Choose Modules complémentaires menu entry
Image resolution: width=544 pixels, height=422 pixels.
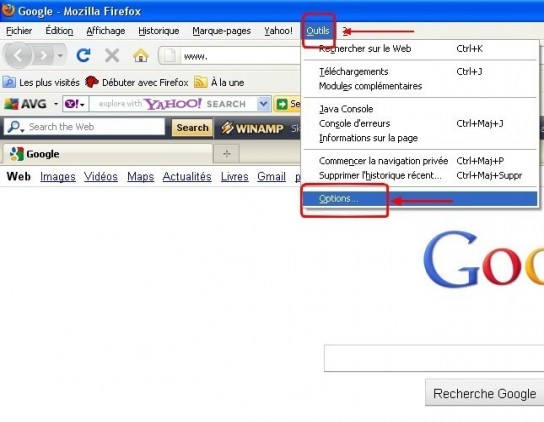click(x=370, y=86)
